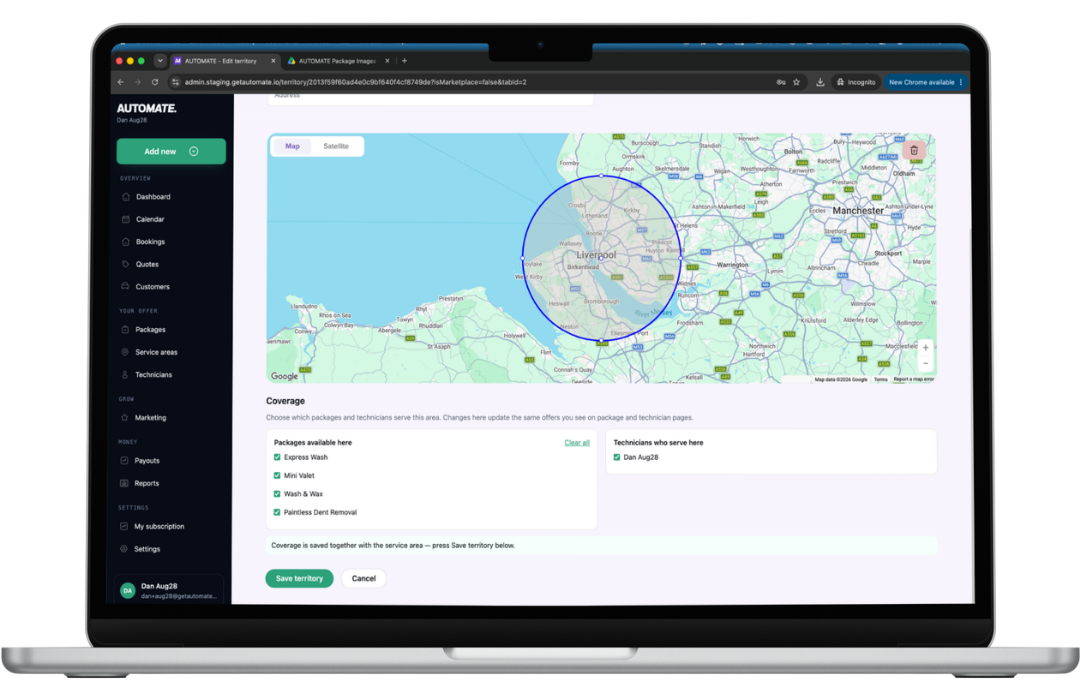The height and width of the screenshot is (700, 1080).
Task: Bookmark this page with star icon
Action: click(x=797, y=82)
